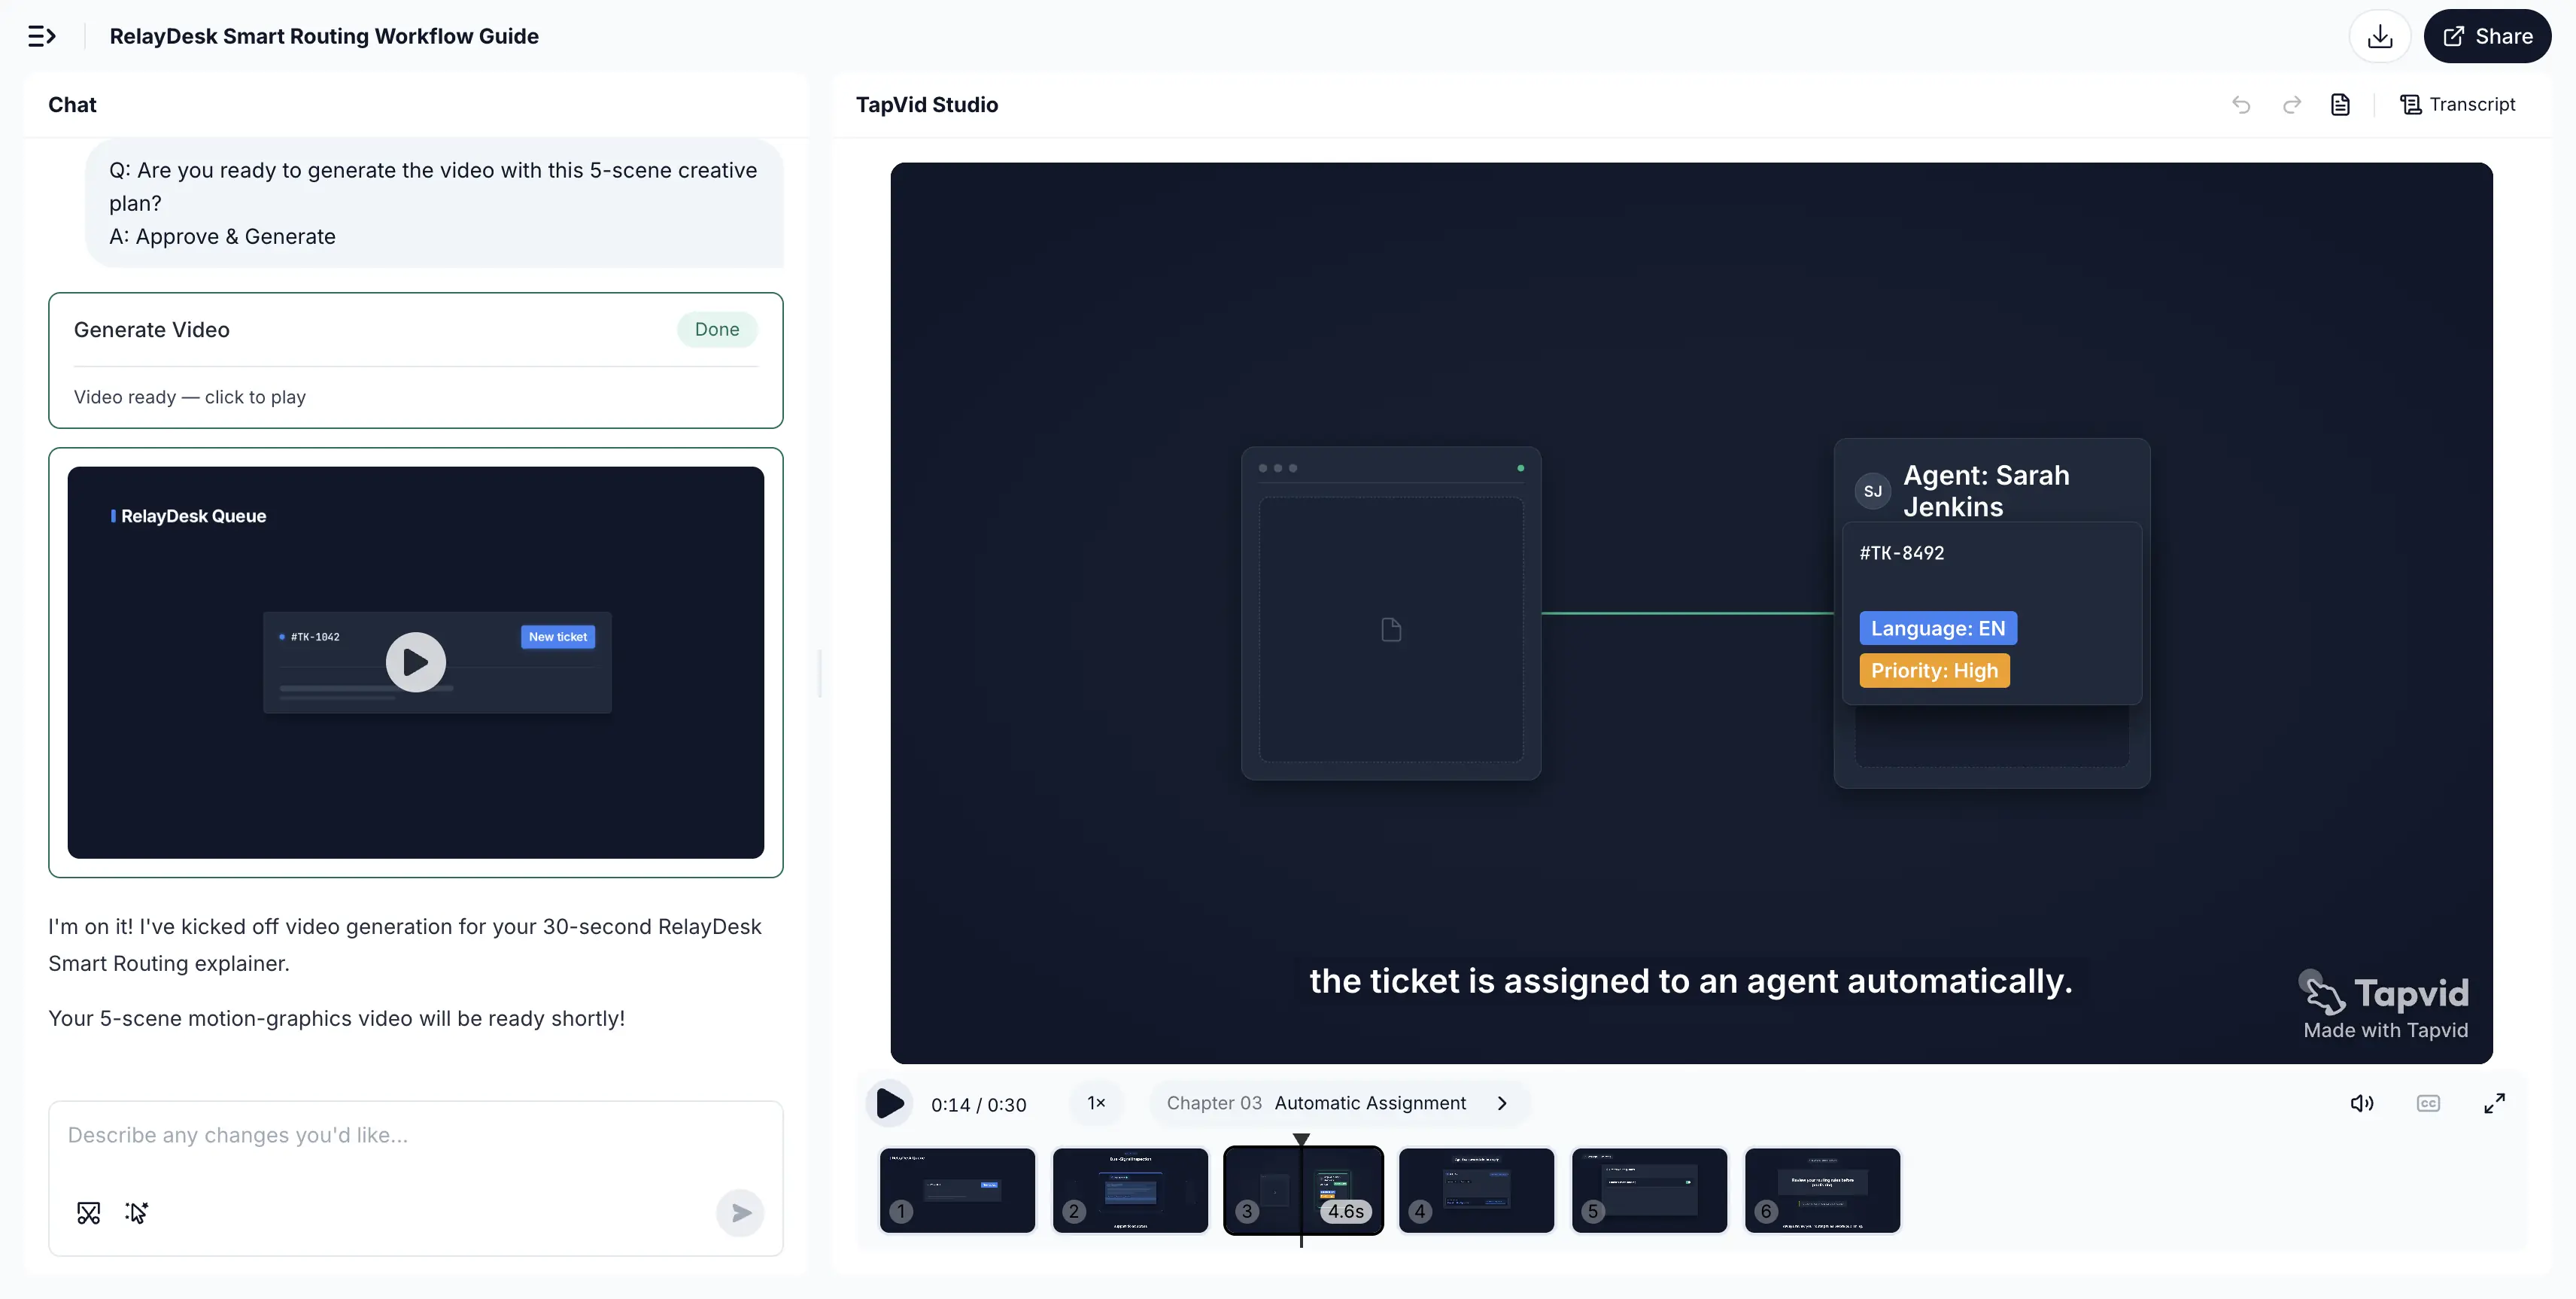Click the panel resize handle
Screen dimensions: 2576x1299
(820, 673)
